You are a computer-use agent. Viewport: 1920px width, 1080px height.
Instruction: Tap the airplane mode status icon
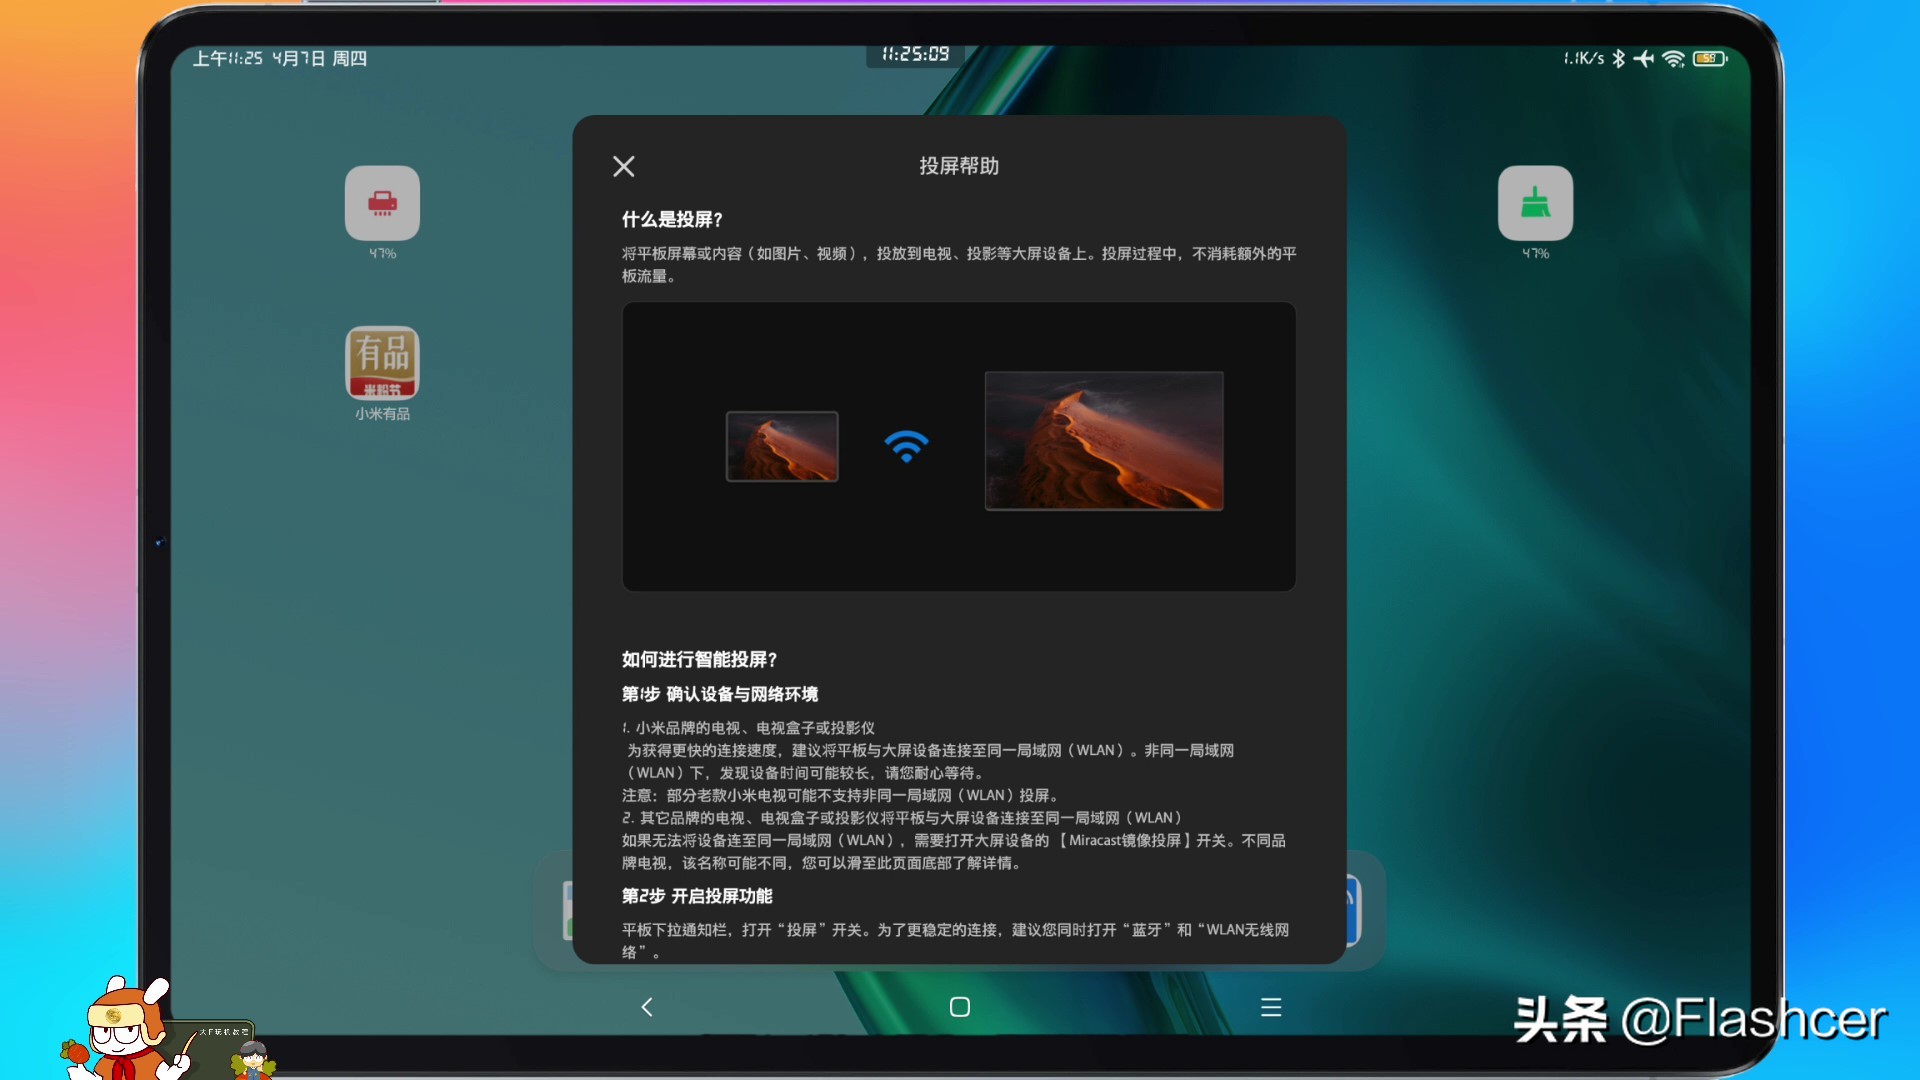(1643, 59)
